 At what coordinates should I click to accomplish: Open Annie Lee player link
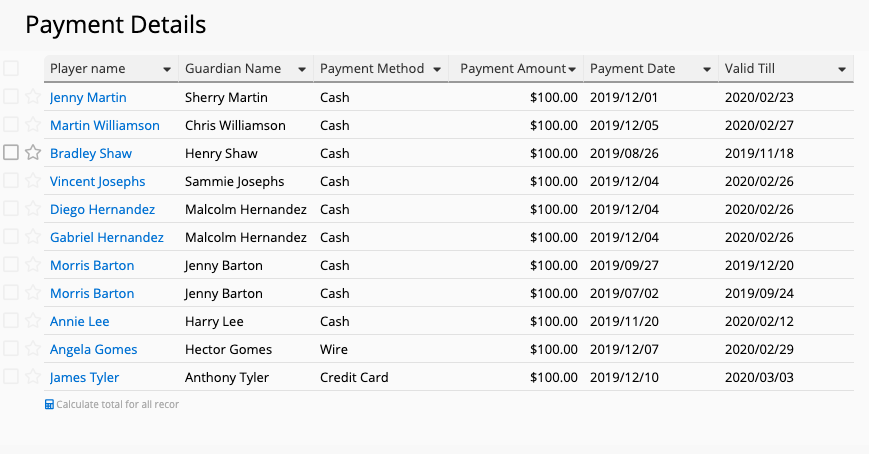click(80, 322)
